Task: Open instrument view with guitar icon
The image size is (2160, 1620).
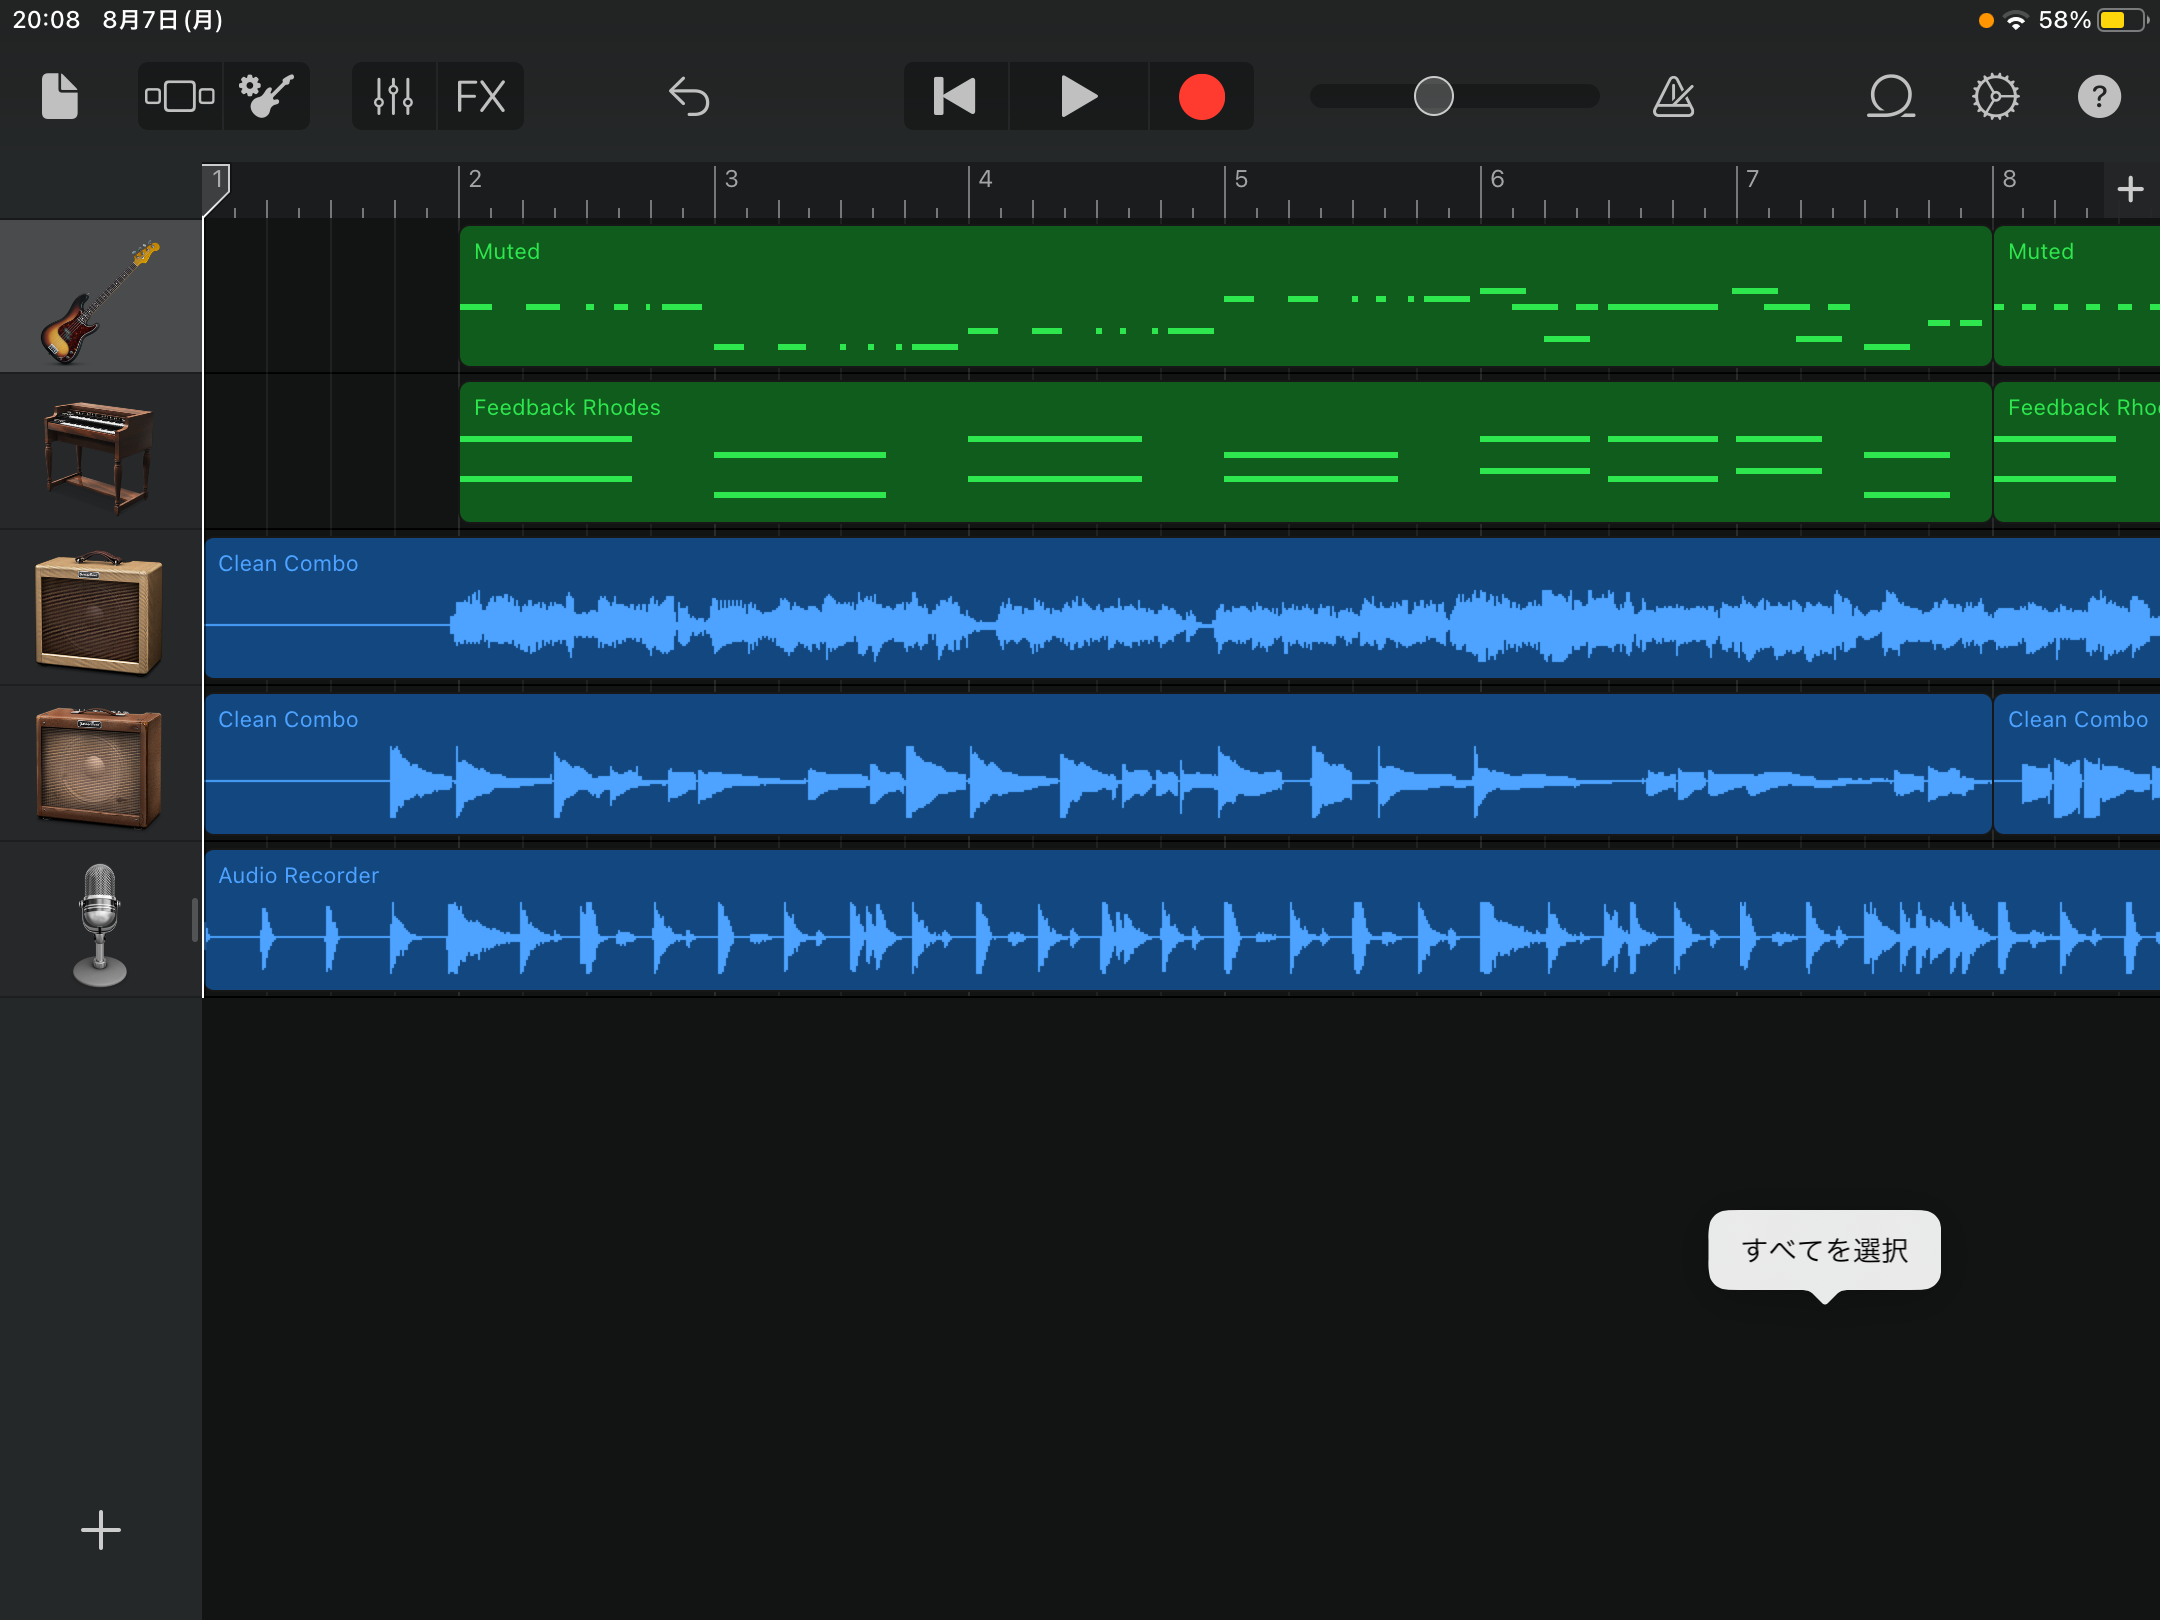Action: coord(266,97)
